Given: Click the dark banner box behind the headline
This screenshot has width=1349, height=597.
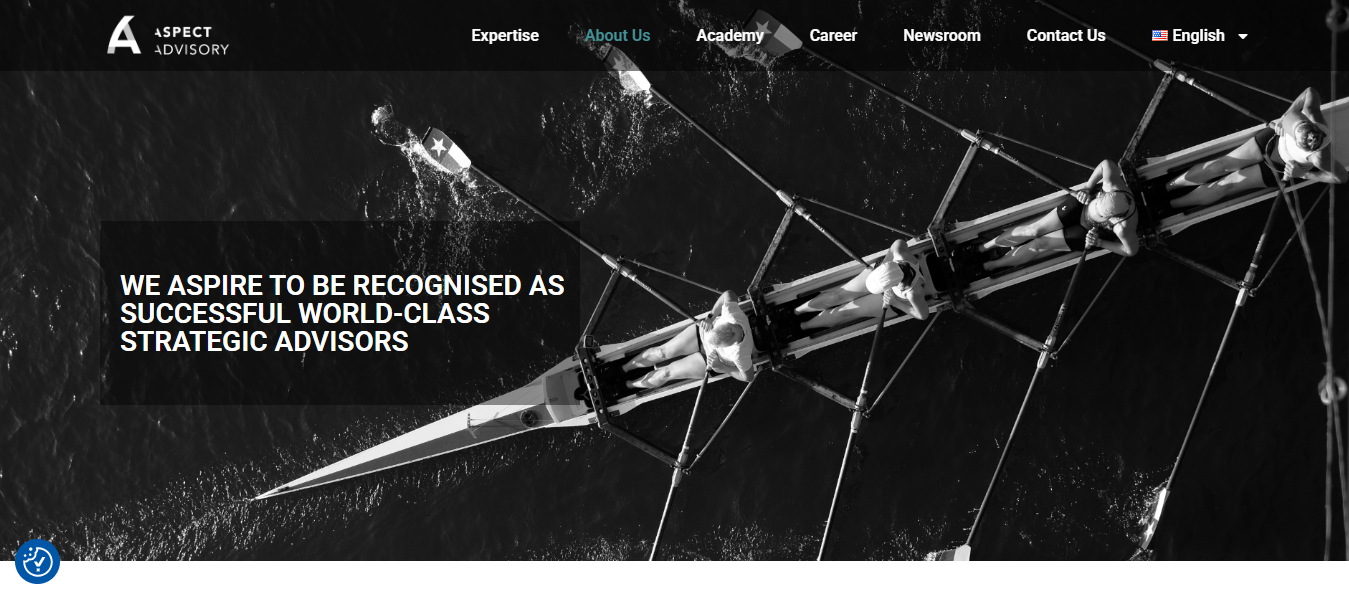Looking at the screenshot, I should click(x=340, y=312).
